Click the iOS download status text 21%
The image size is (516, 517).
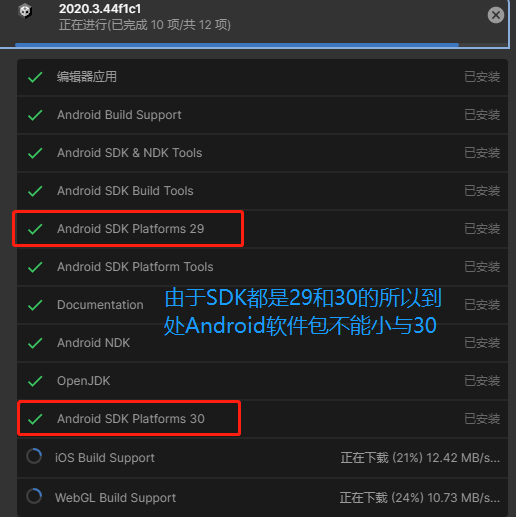point(420,458)
